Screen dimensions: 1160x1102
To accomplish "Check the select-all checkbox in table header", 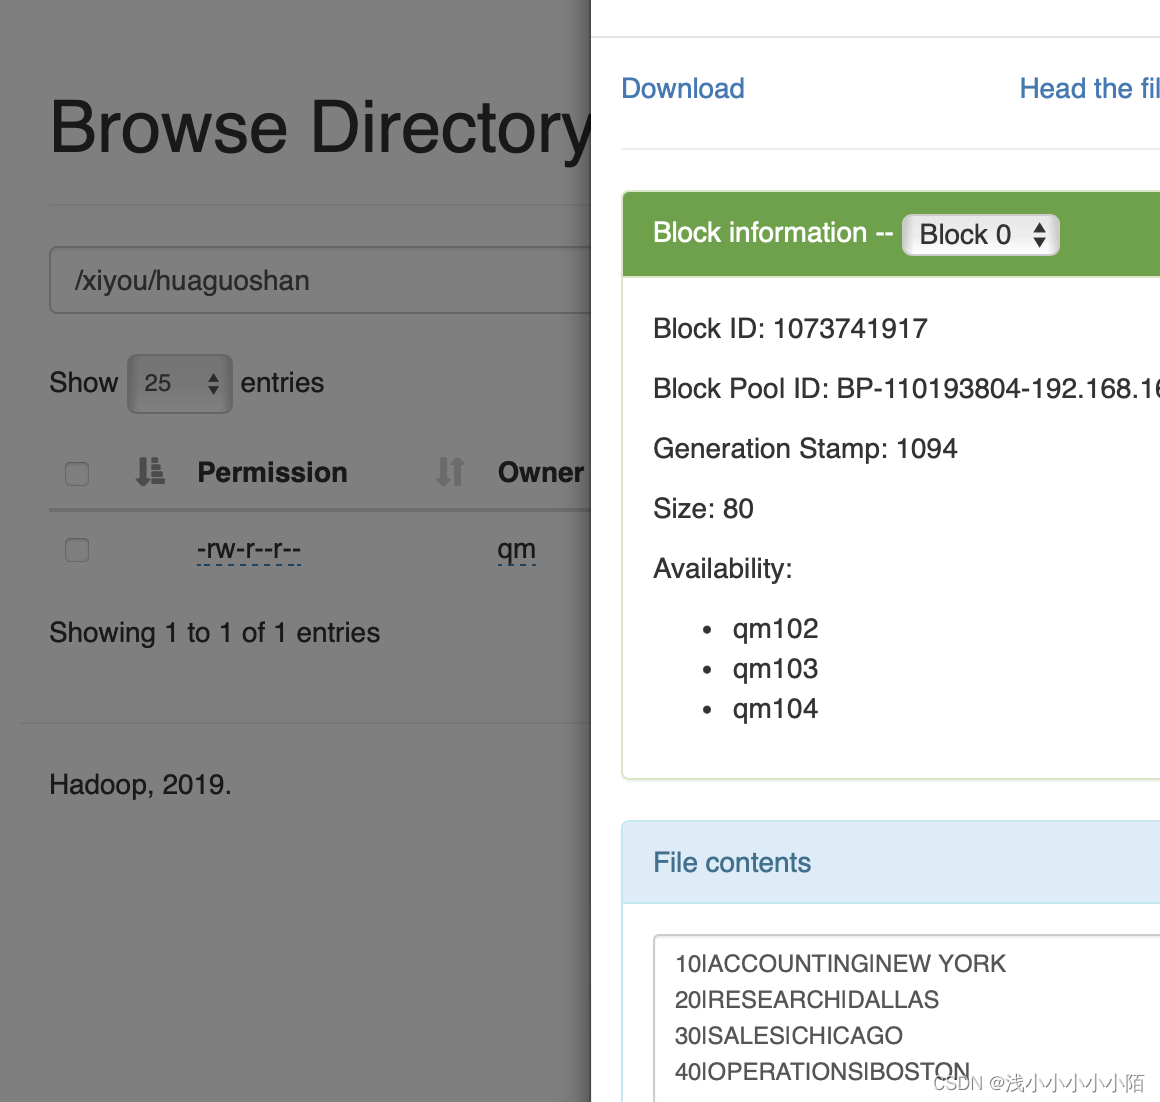I will (76, 473).
